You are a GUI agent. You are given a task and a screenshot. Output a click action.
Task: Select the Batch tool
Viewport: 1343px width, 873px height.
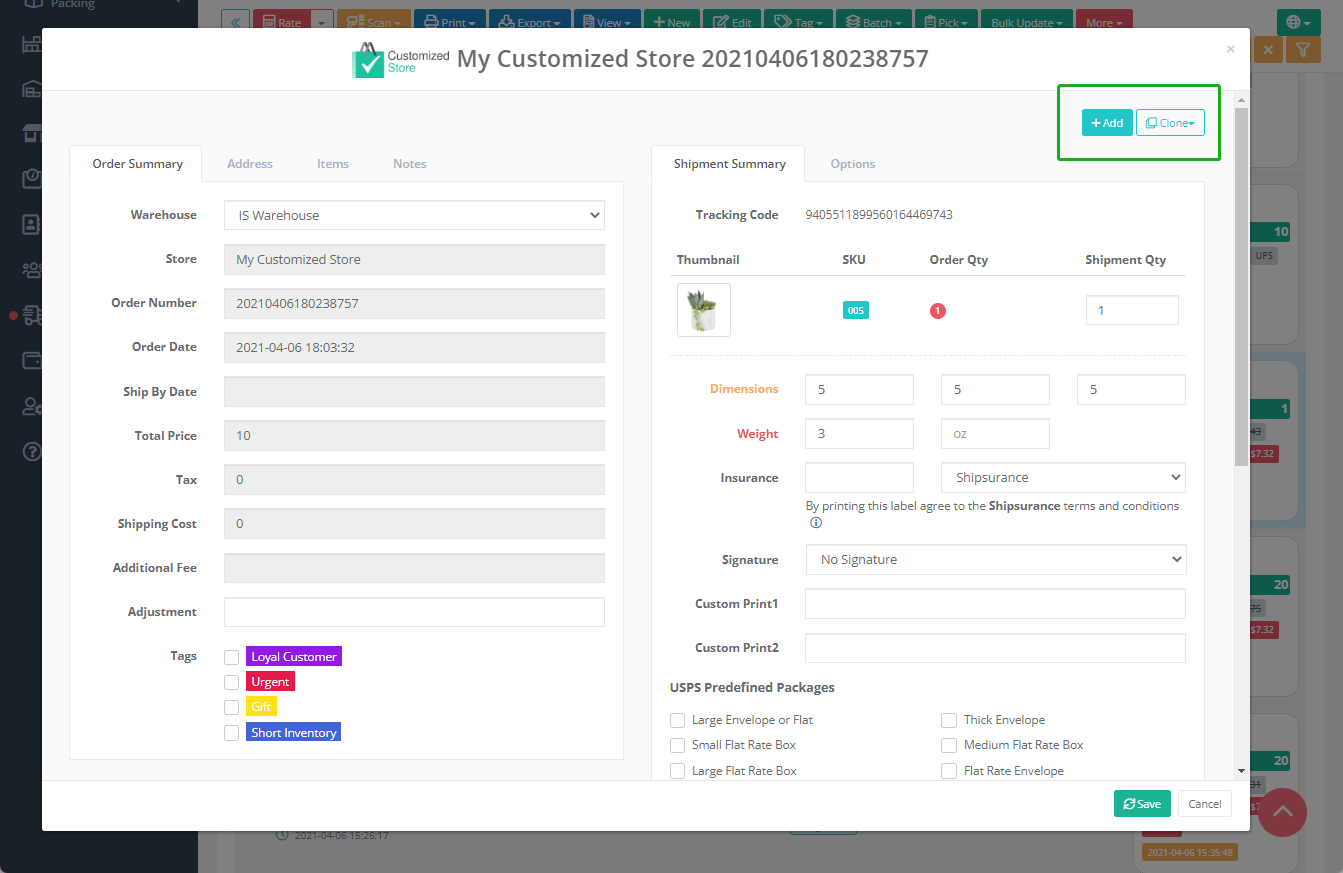(x=873, y=20)
